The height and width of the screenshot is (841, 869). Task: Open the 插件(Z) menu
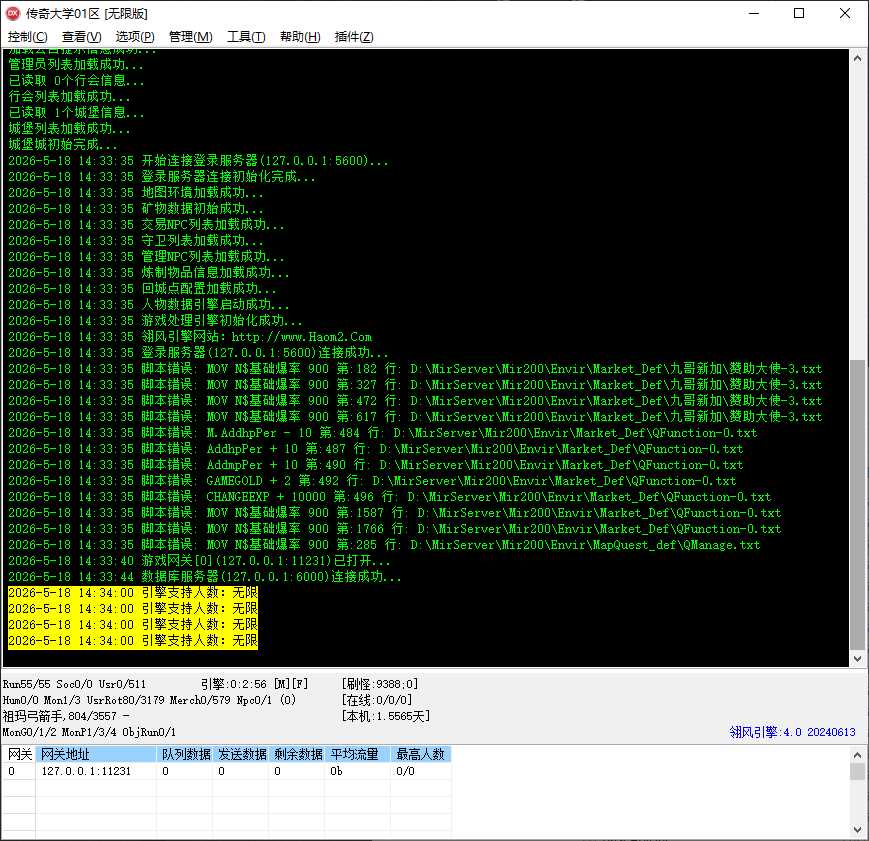354,37
